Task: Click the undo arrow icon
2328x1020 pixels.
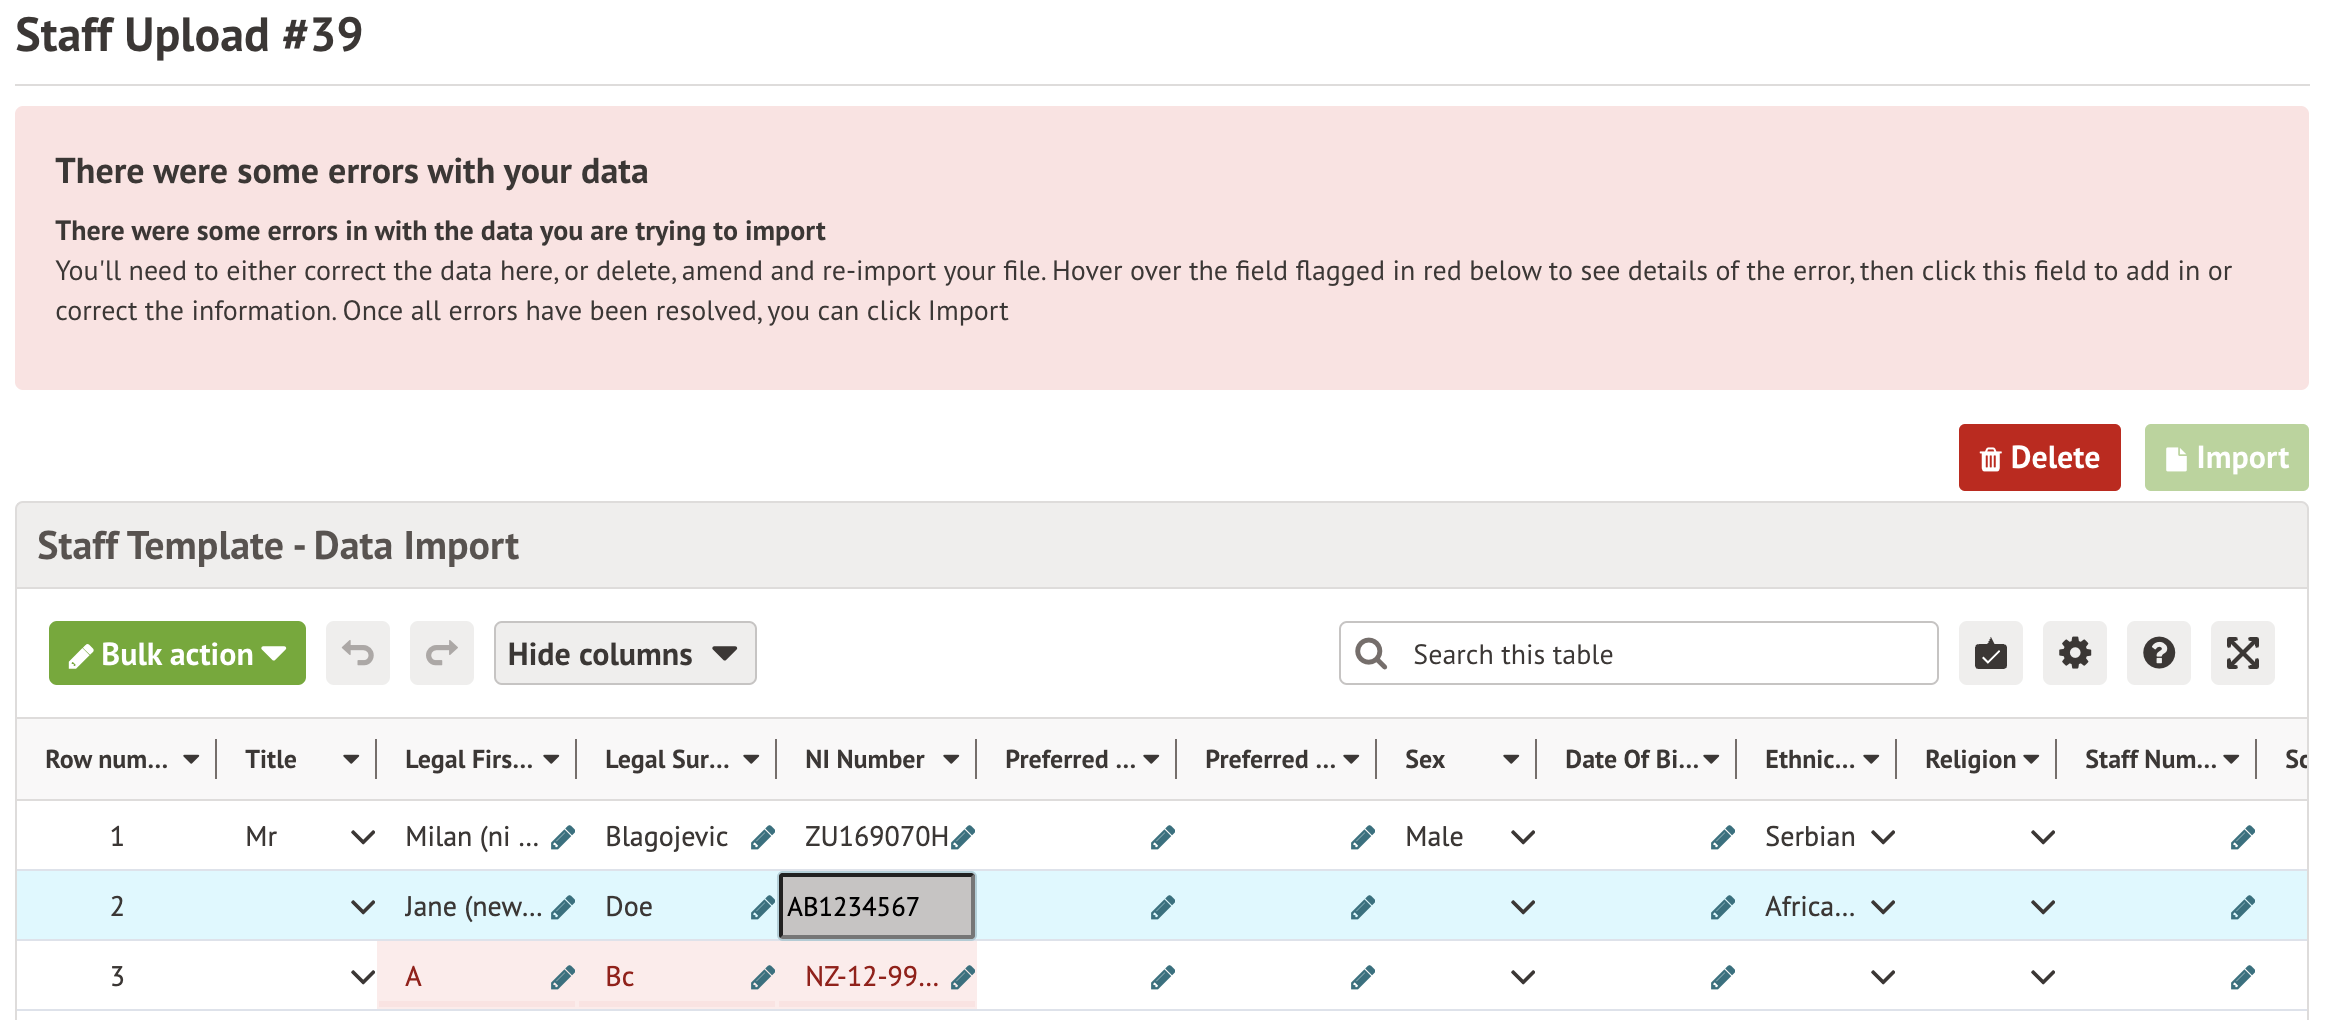Action: pyautogui.click(x=358, y=654)
